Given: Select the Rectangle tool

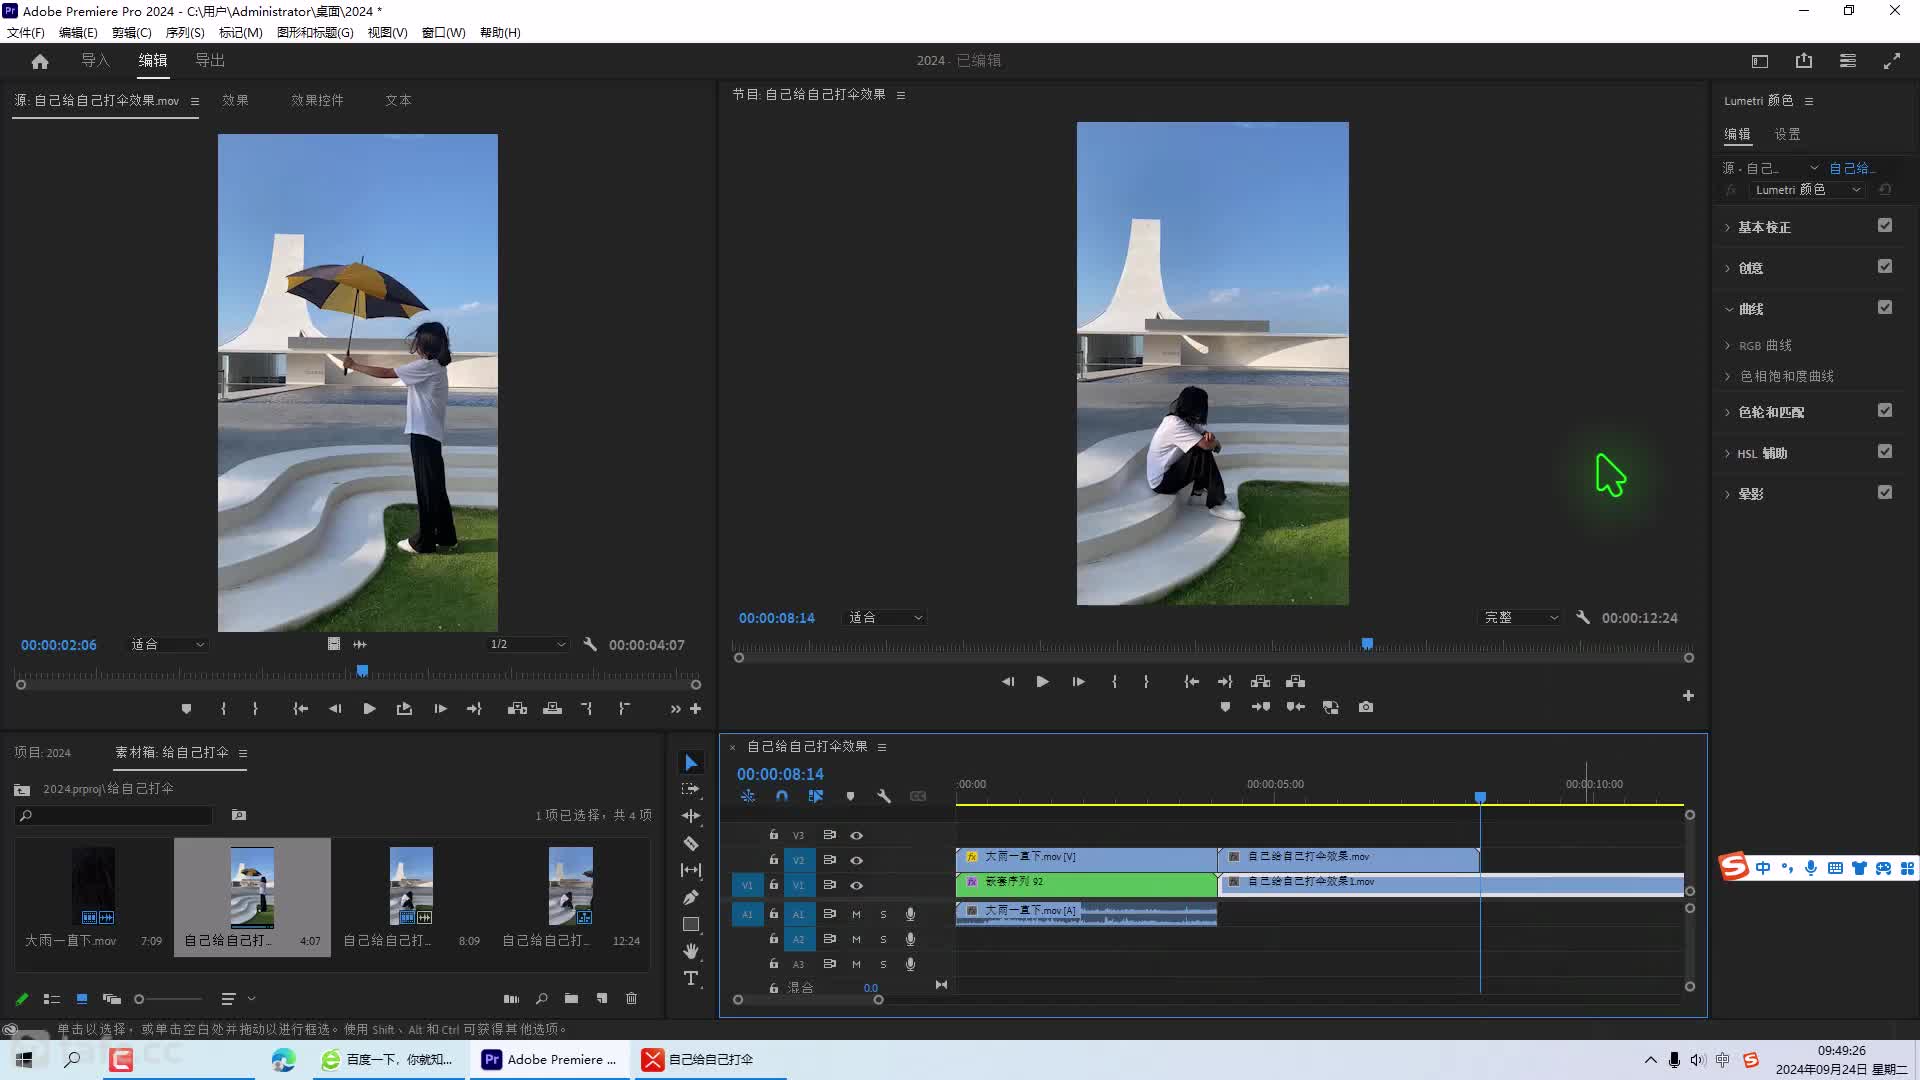Looking at the screenshot, I should click(x=691, y=924).
